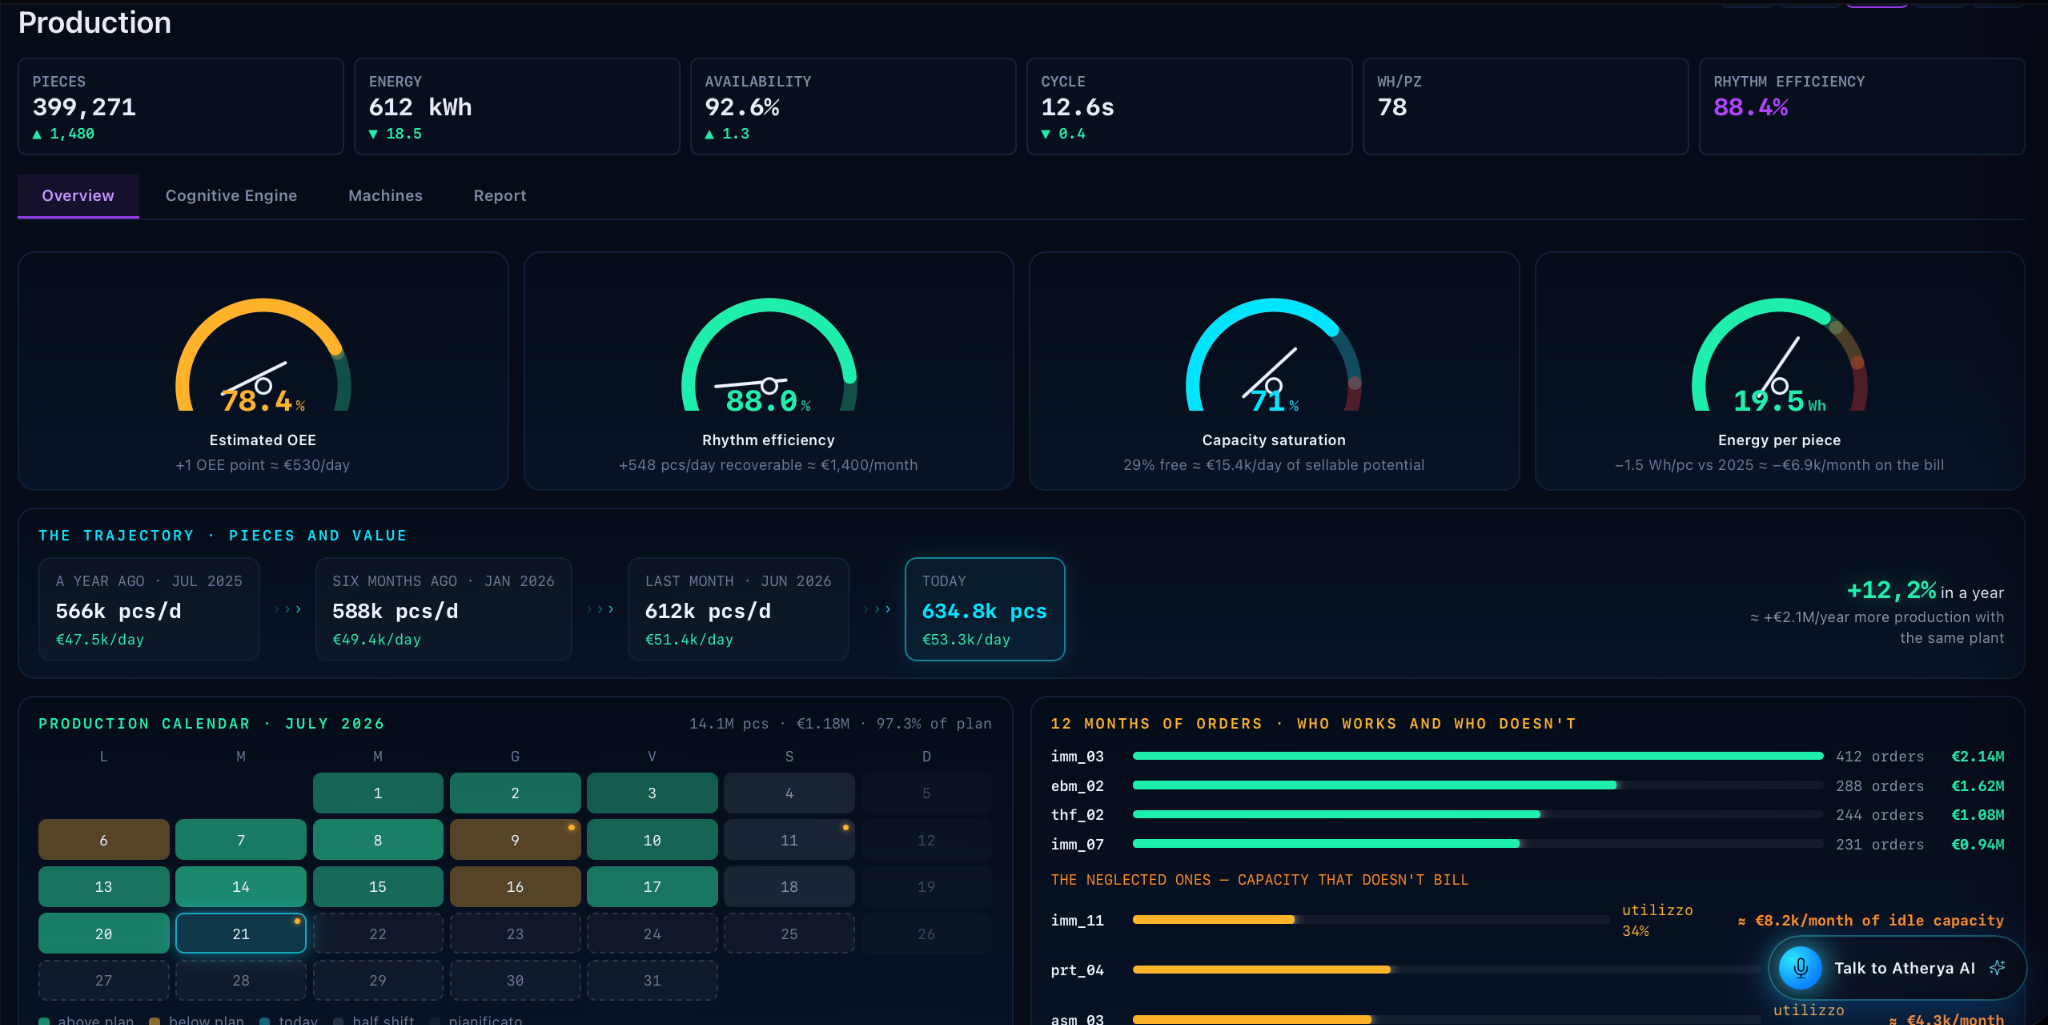The width and height of the screenshot is (2048, 1025).
Task: Open the Overview tab
Action: pyautogui.click(x=78, y=196)
